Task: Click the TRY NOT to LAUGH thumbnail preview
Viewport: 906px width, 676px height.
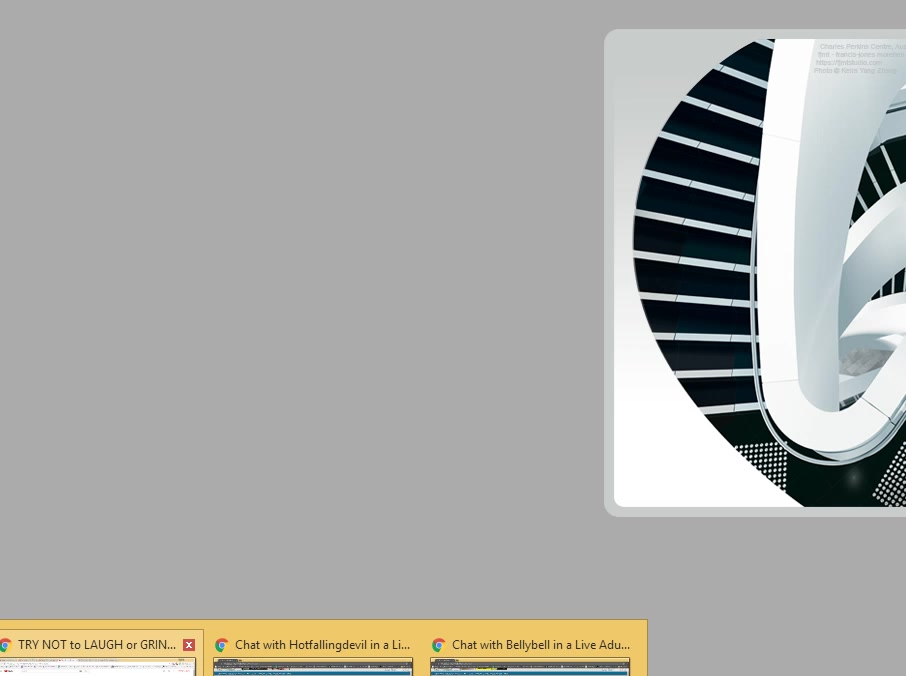Action: pos(98,667)
